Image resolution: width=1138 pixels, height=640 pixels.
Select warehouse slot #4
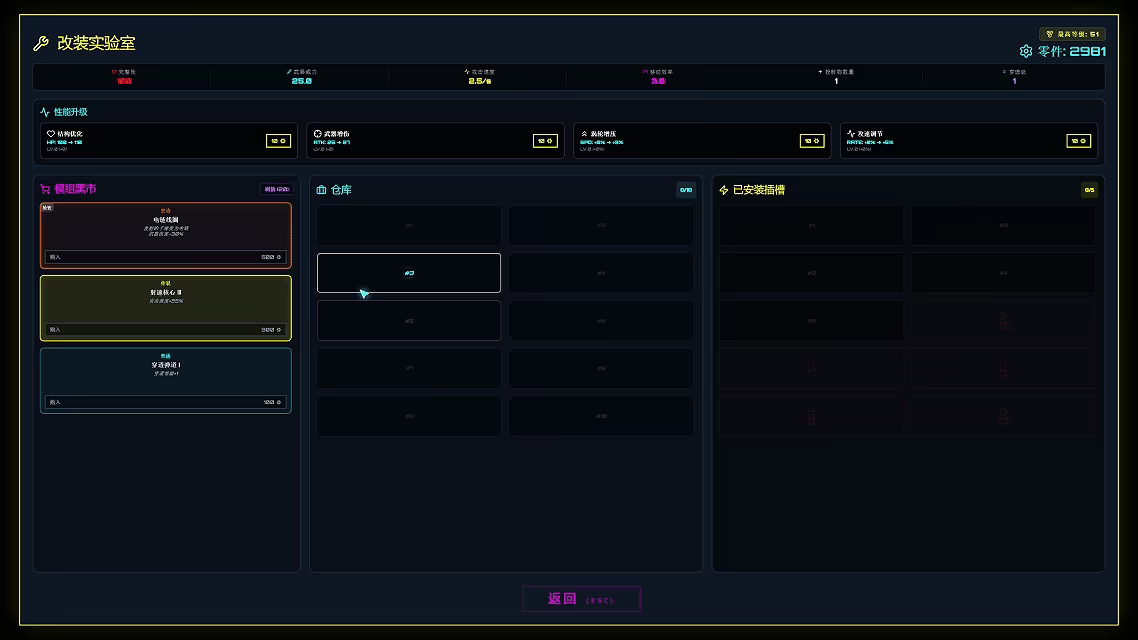(601, 273)
